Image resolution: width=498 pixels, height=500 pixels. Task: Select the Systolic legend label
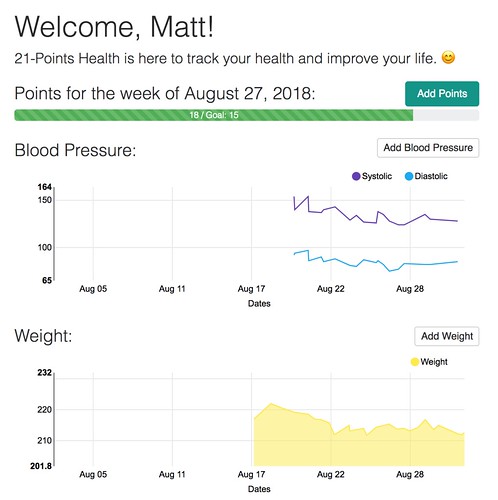coord(377,176)
